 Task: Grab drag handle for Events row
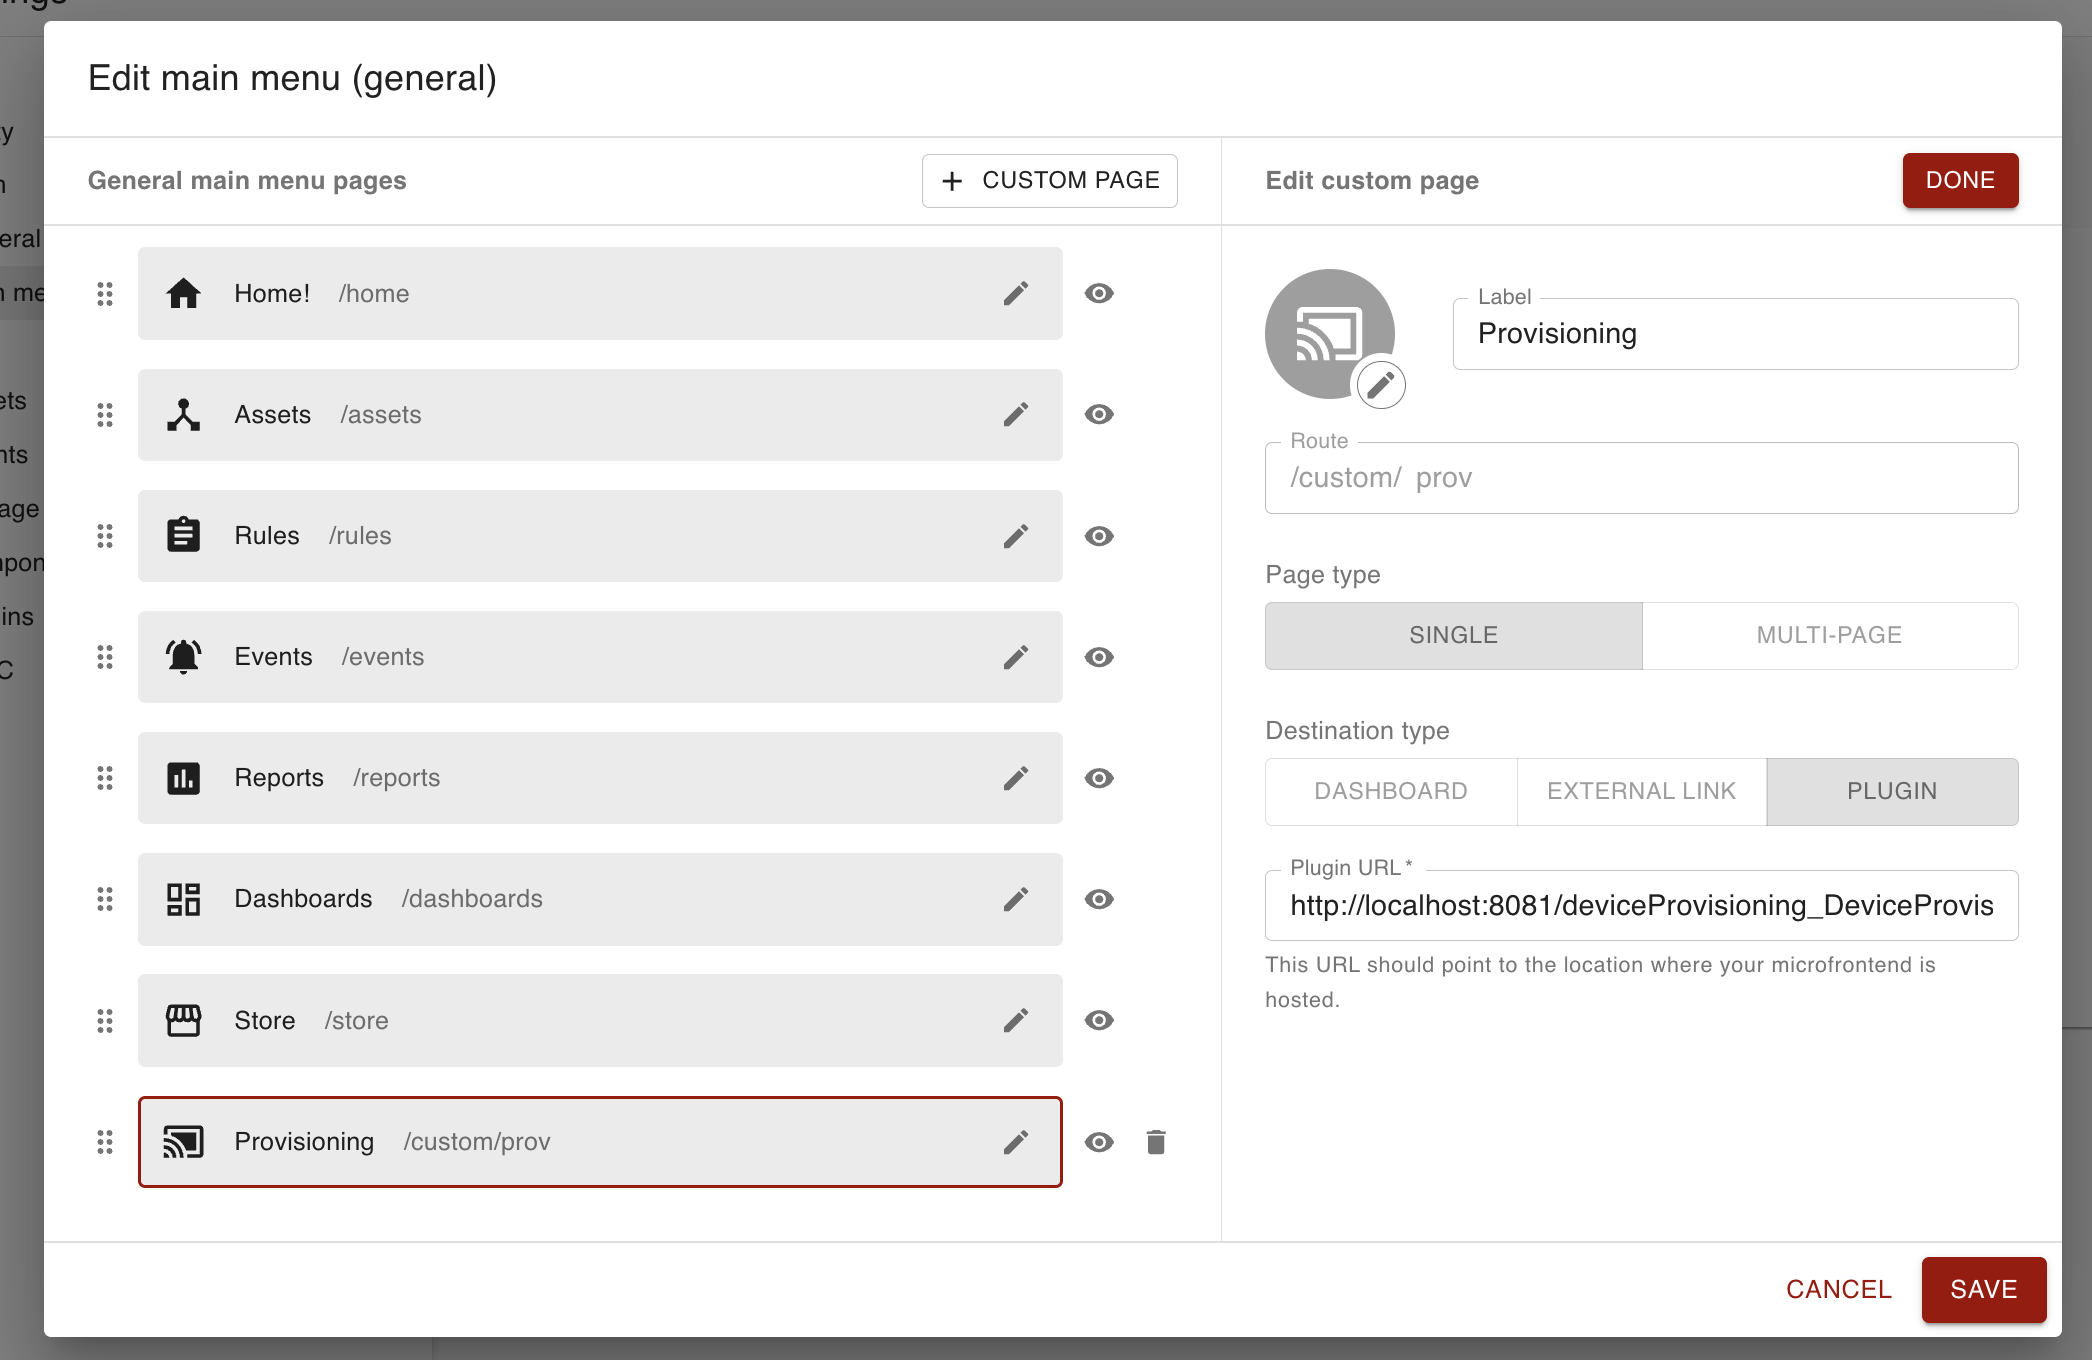(x=105, y=657)
